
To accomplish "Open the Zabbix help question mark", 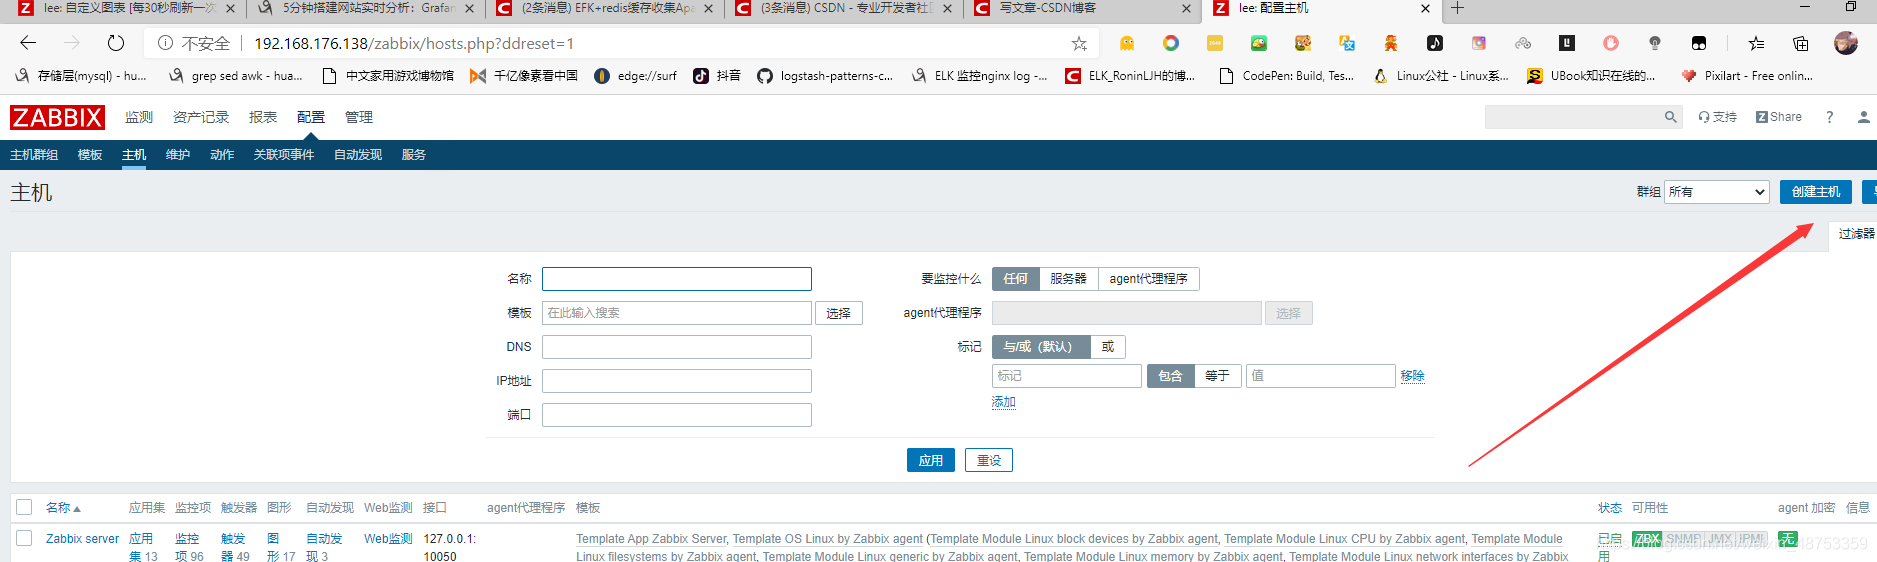I will point(1830,117).
